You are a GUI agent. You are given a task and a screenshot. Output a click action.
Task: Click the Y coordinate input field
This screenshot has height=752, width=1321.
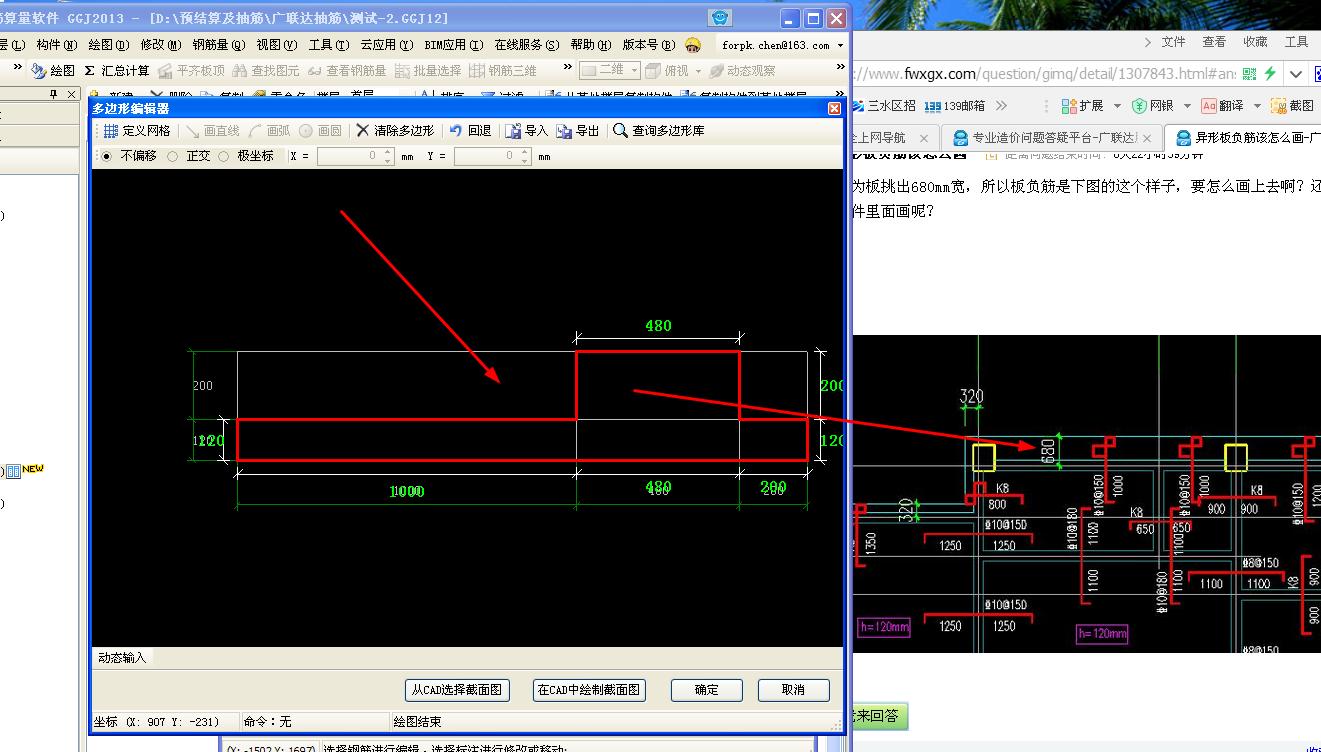coord(492,156)
